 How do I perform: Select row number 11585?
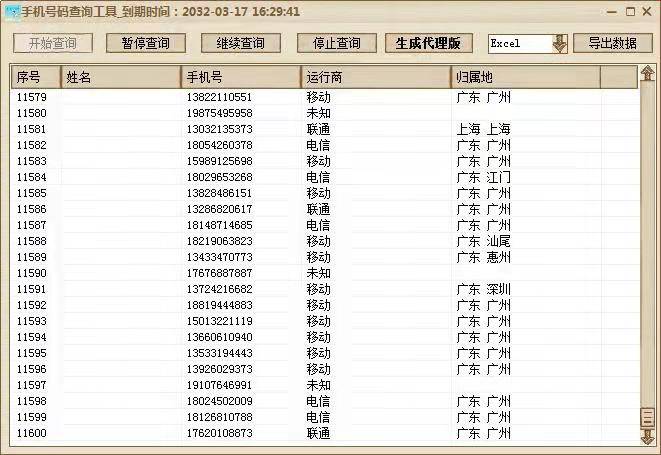(x=32, y=194)
